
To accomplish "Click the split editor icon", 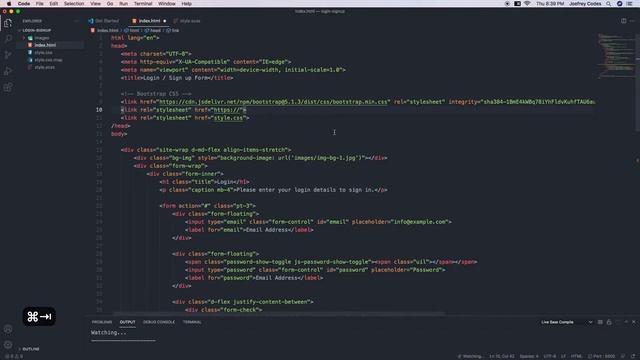I will [624, 21].
